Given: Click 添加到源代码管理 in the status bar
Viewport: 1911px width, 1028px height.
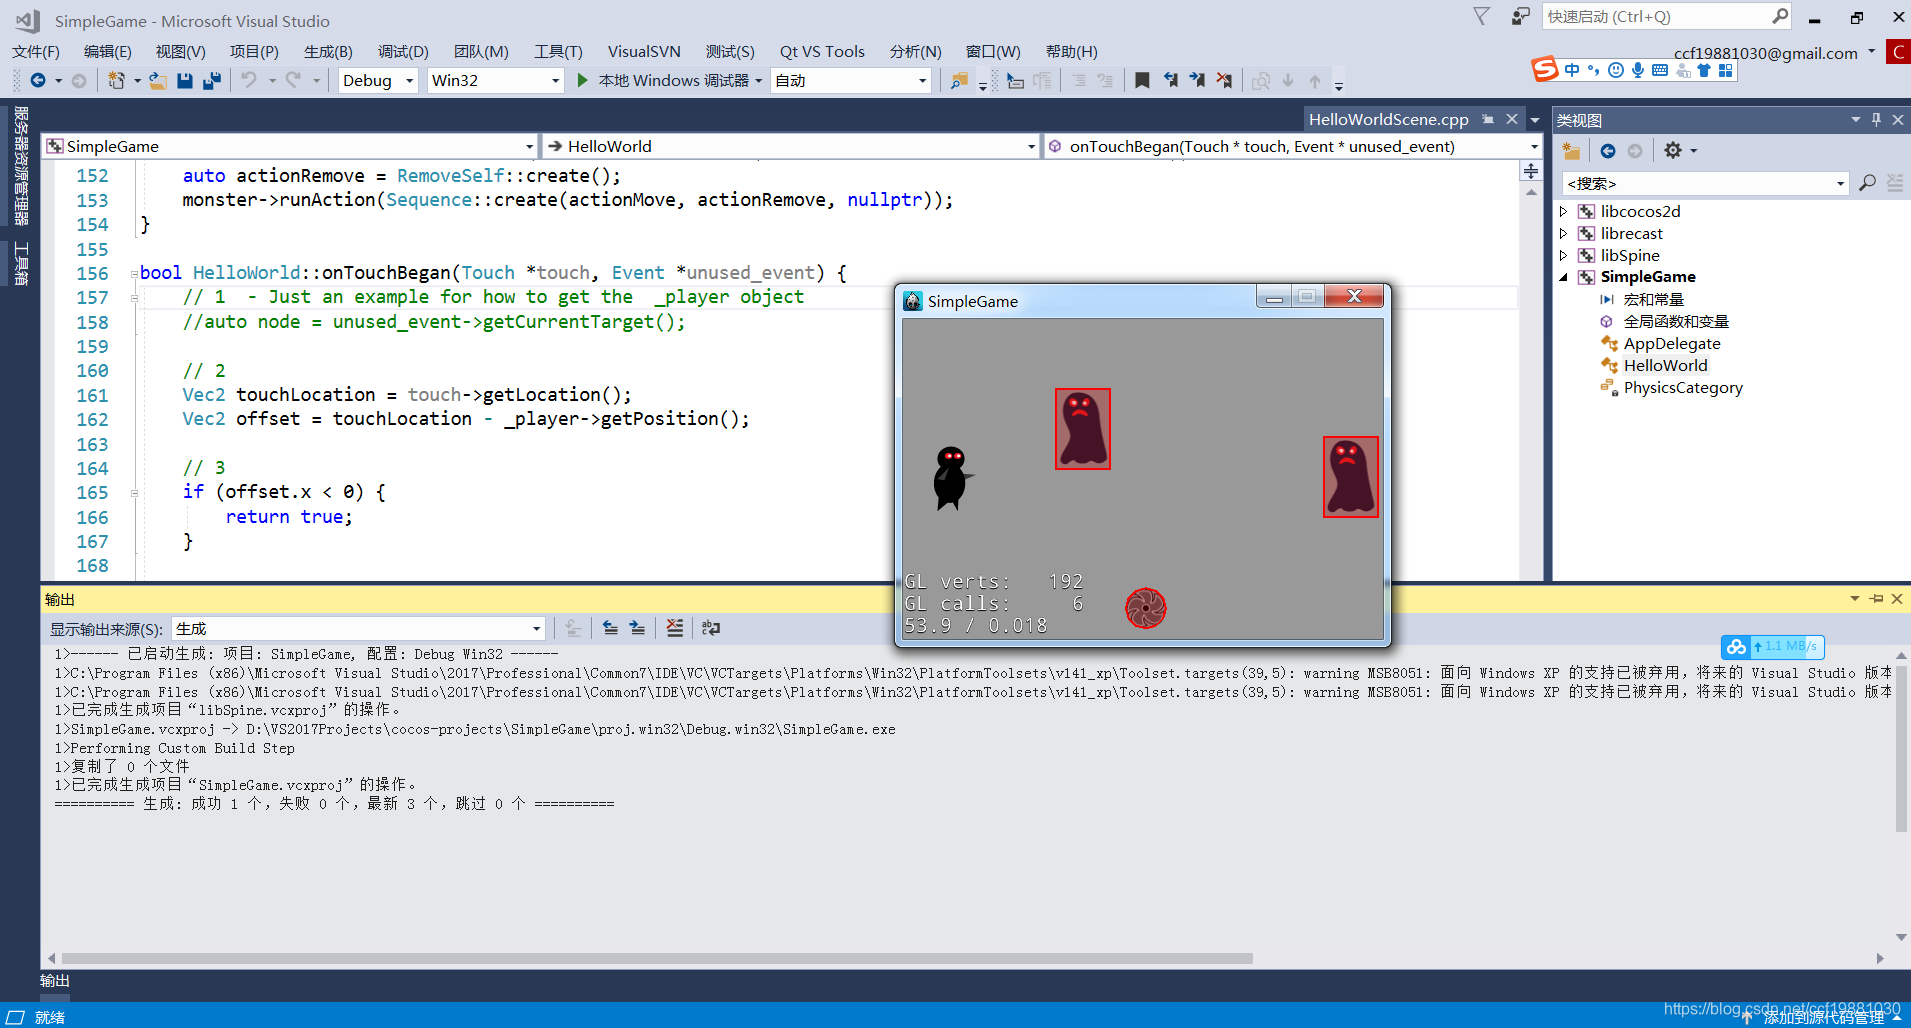Looking at the screenshot, I should click(x=1823, y=1017).
